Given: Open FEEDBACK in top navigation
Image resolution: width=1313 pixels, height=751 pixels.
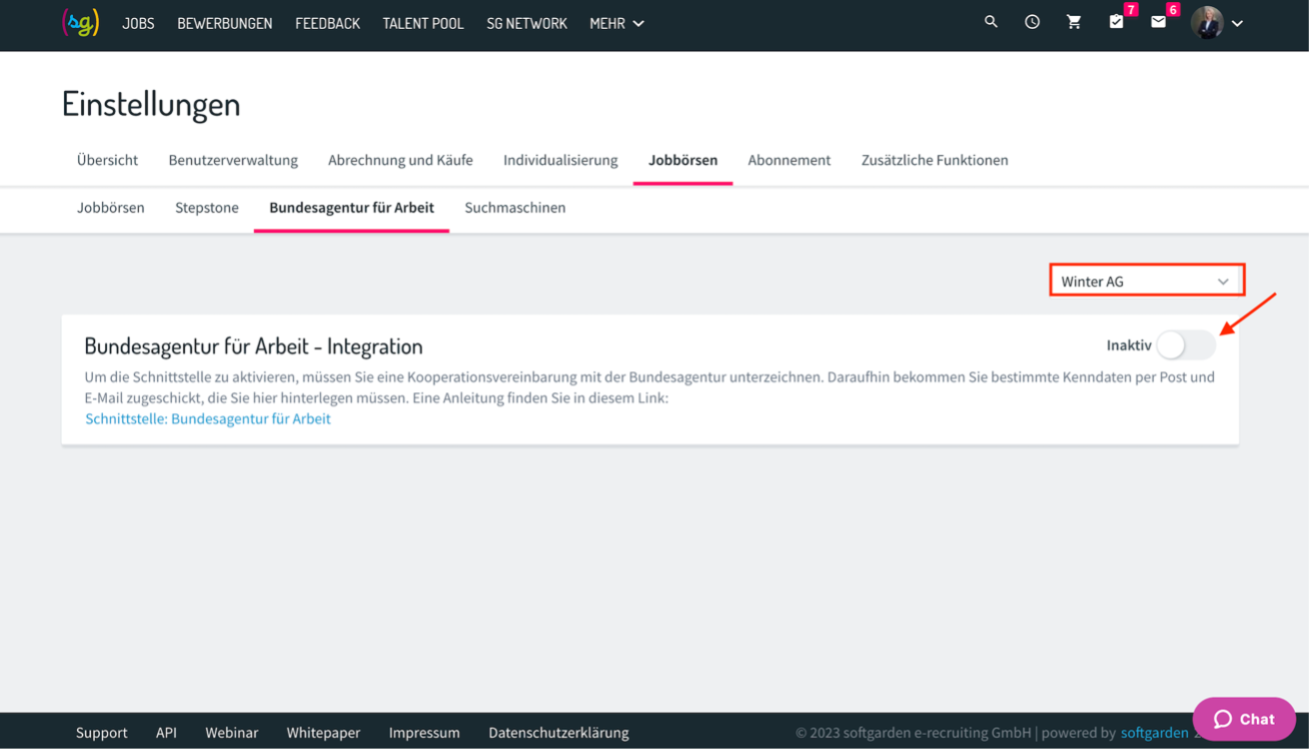Looking at the screenshot, I should pyautogui.click(x=329, y=23).
